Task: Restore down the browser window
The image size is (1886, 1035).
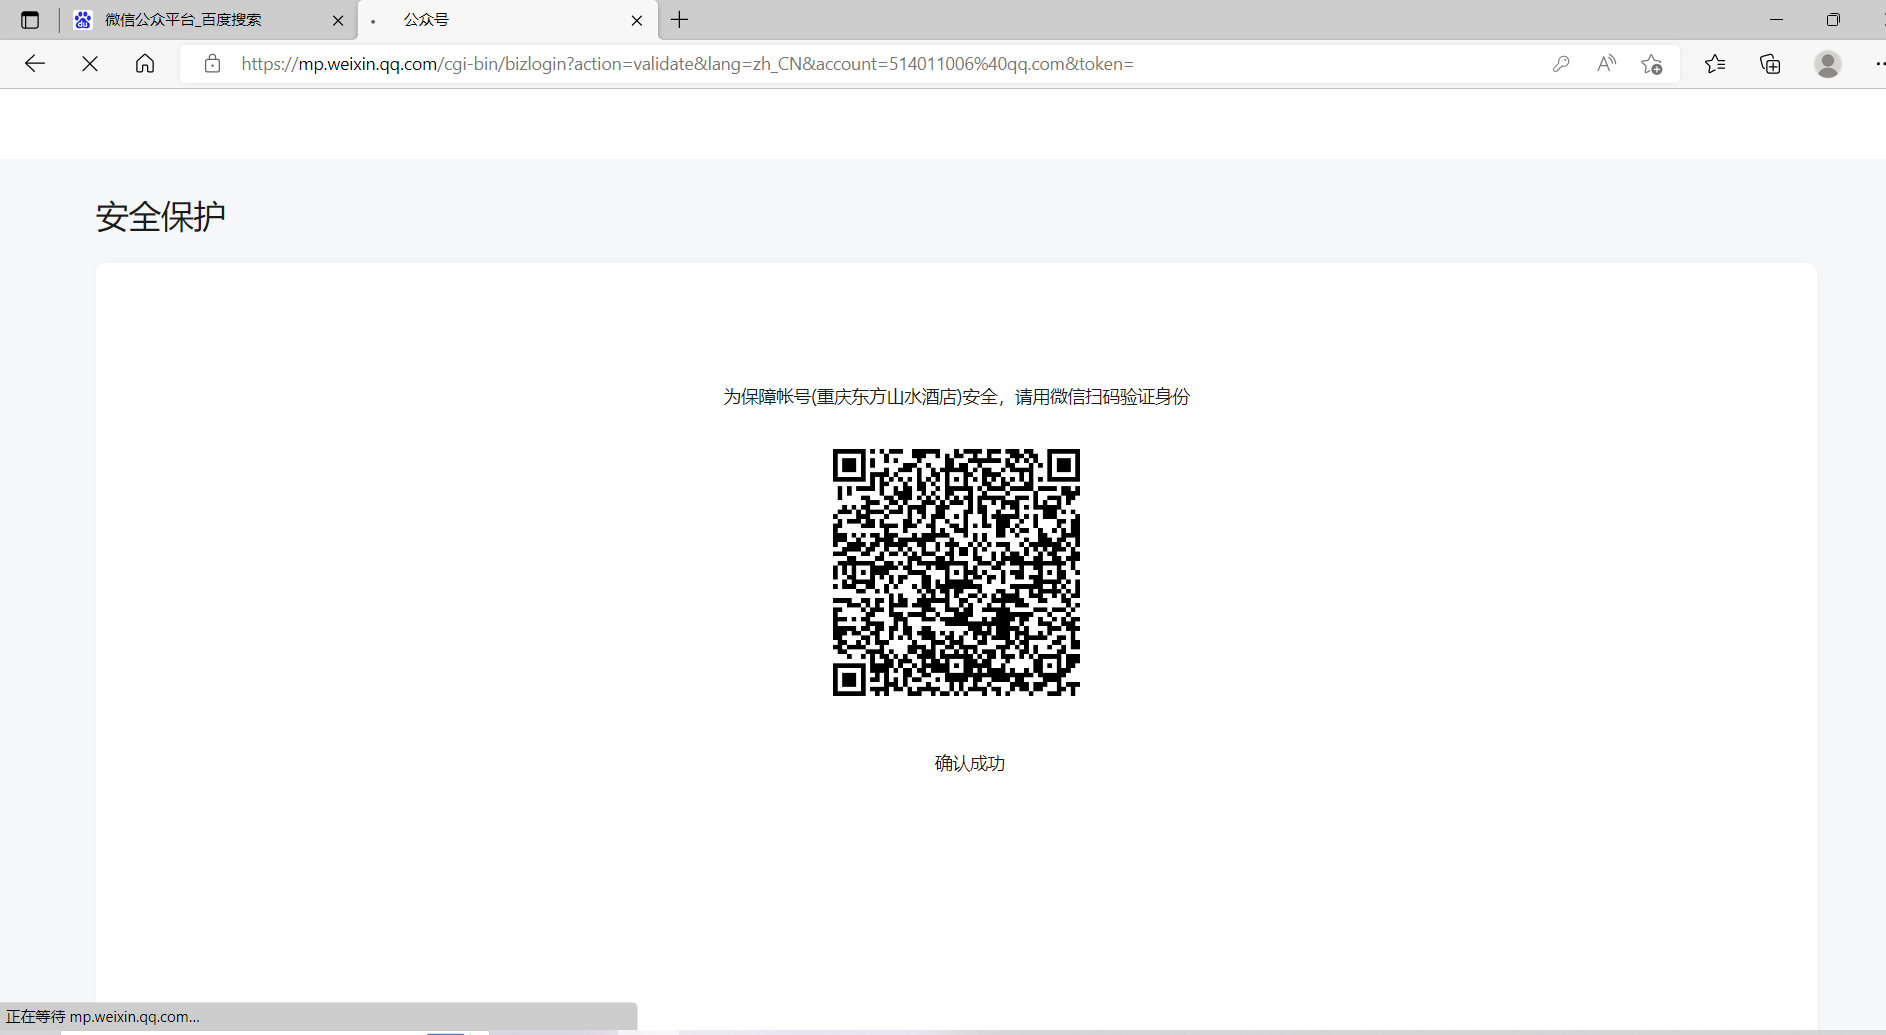Action: point(1833,20)
